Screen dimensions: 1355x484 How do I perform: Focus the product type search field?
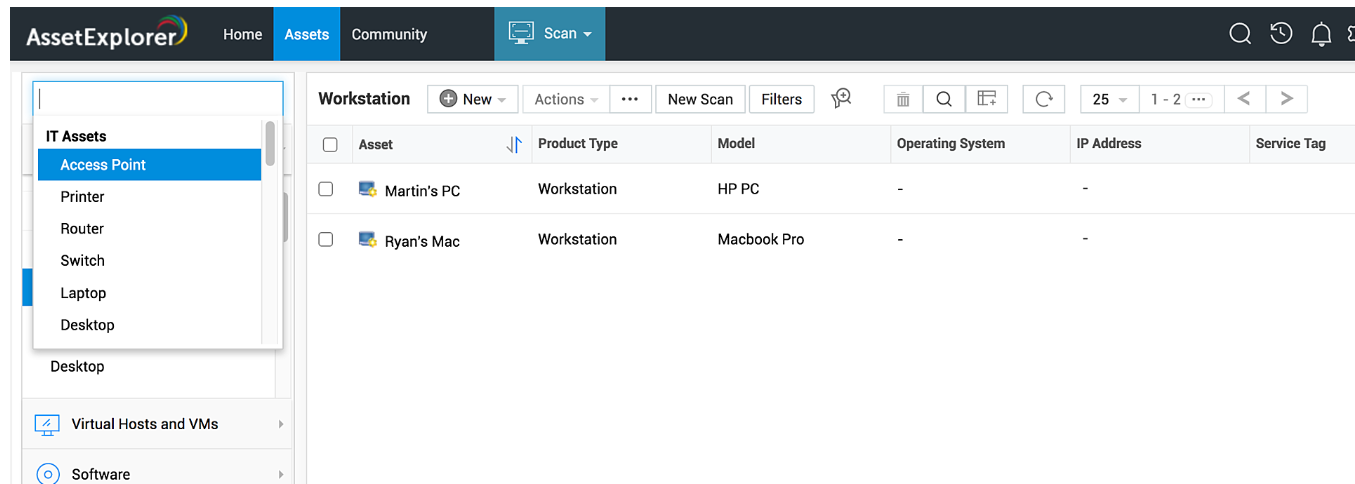click(x=158, y=99)
